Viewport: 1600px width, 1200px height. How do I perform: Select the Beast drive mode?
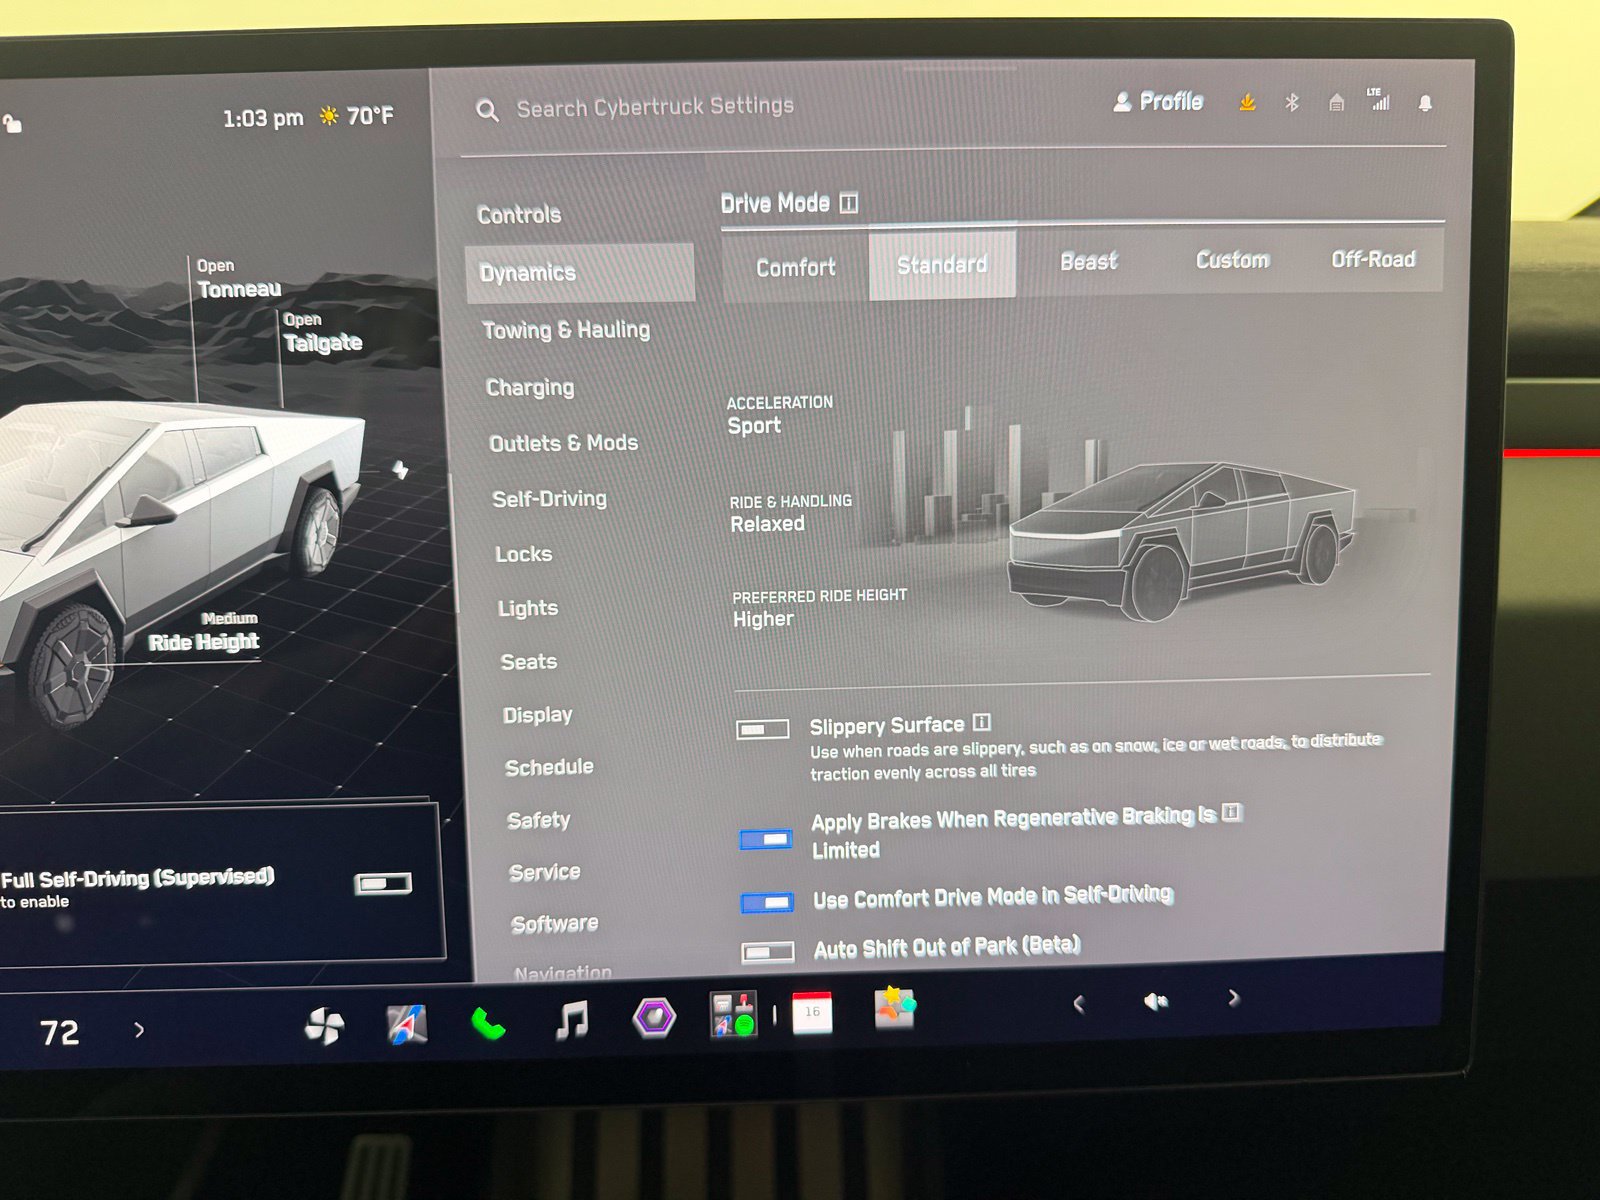coord(1088,262)
